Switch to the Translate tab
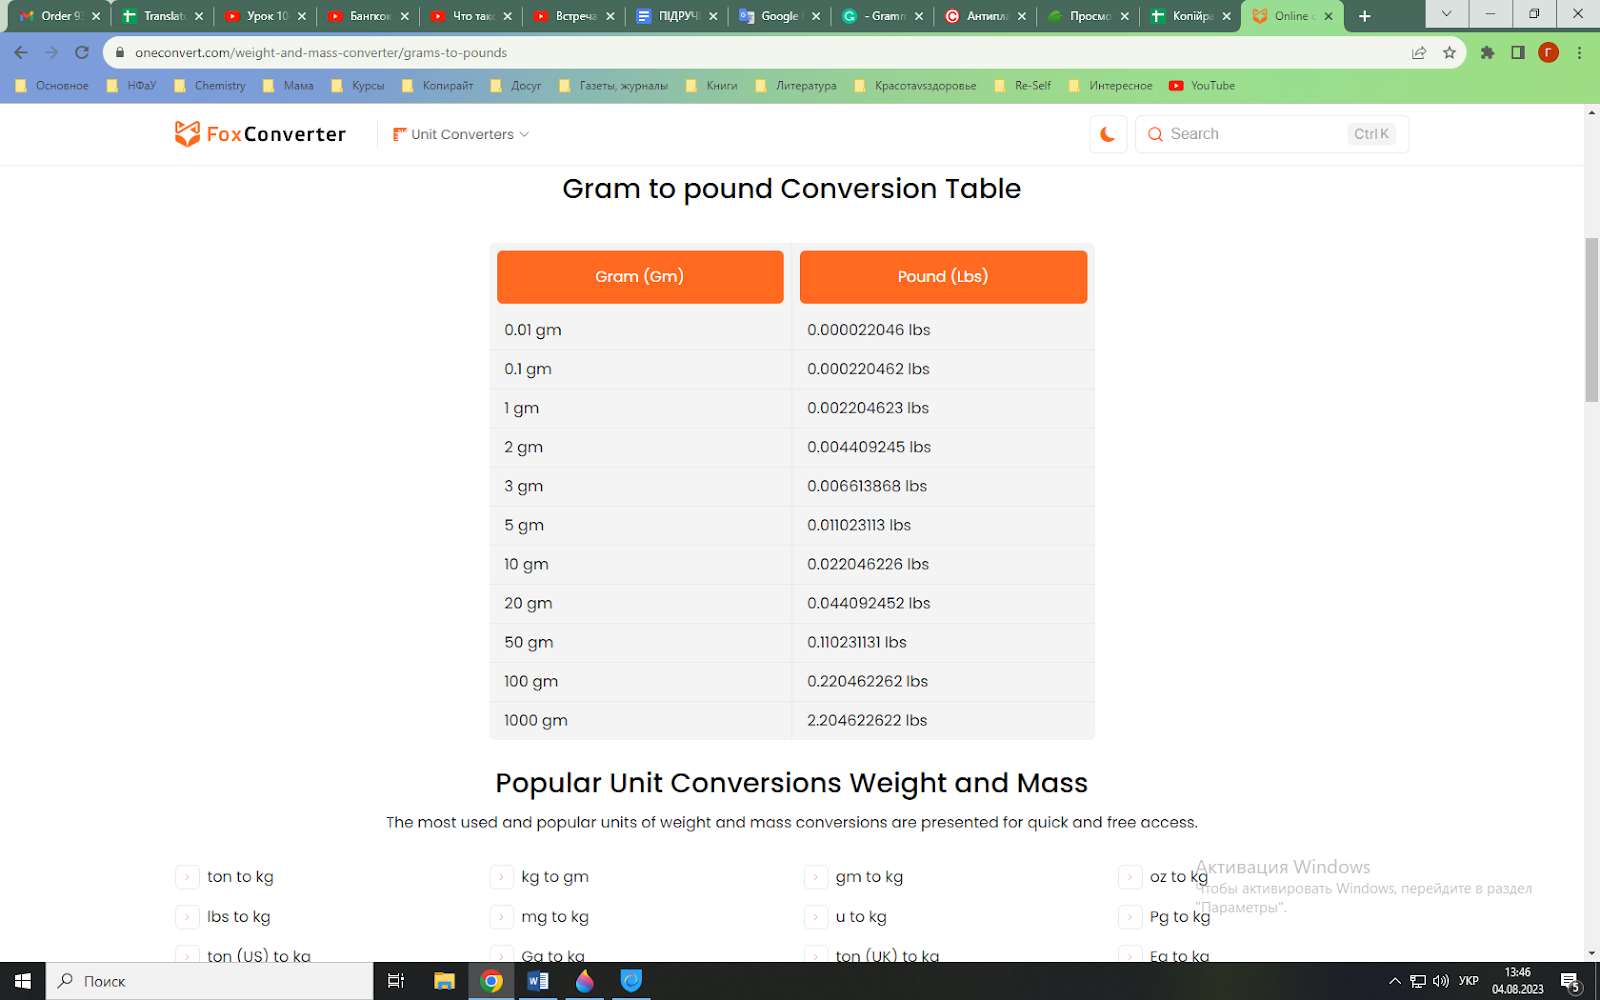1600x1000 pixels. [162, 16]
